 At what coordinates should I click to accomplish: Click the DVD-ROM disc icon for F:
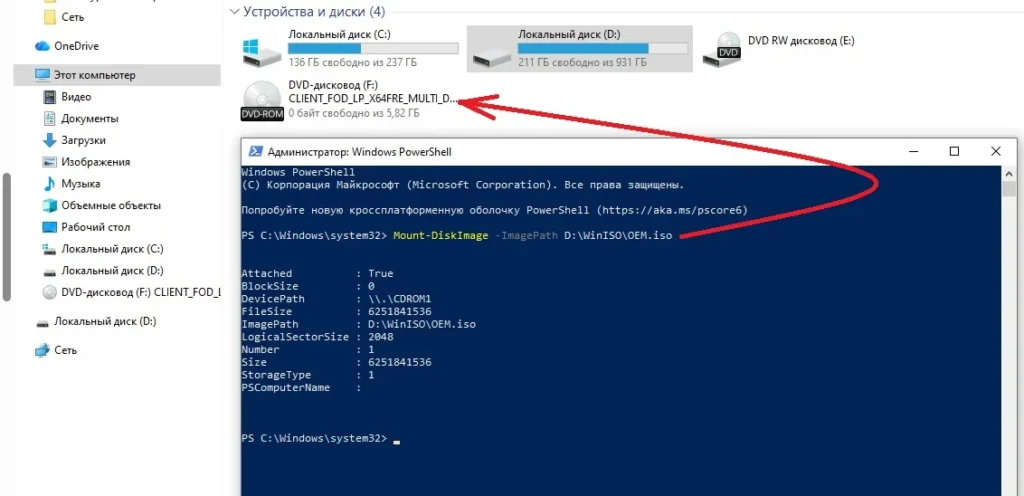click(x=263, y=101)
